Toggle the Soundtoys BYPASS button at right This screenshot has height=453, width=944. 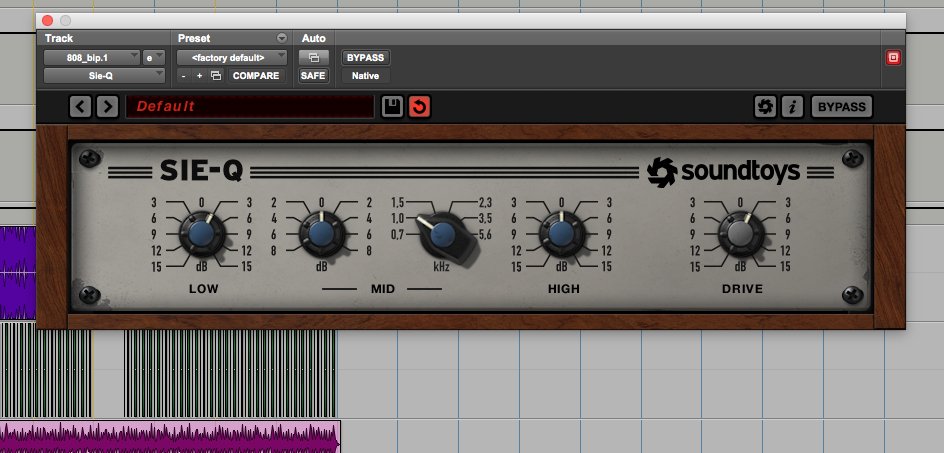pos(842,107)
